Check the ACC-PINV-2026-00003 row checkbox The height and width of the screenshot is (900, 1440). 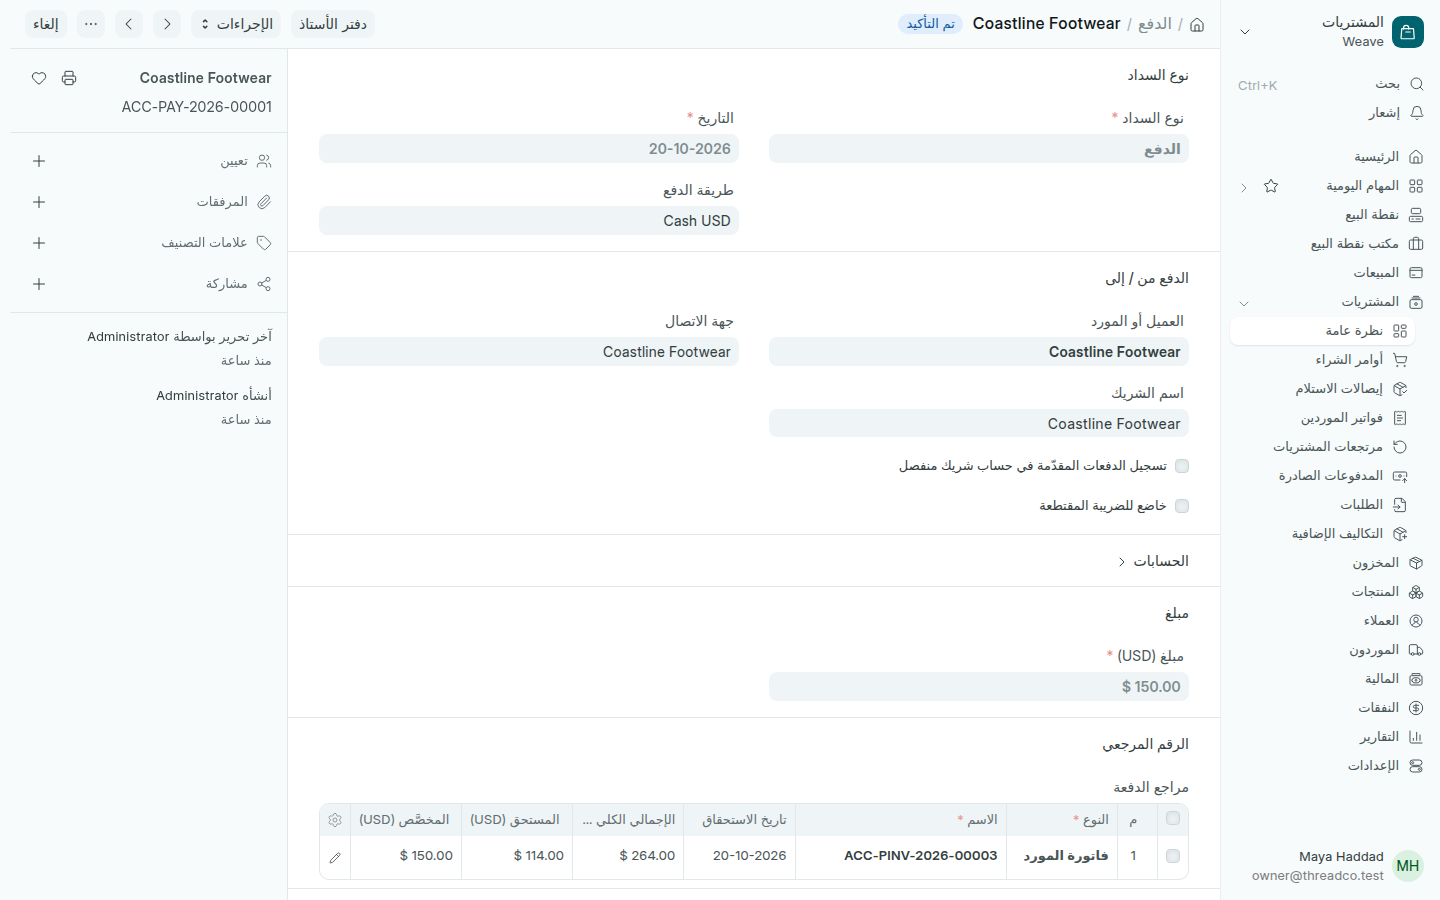pos(1173,856)
